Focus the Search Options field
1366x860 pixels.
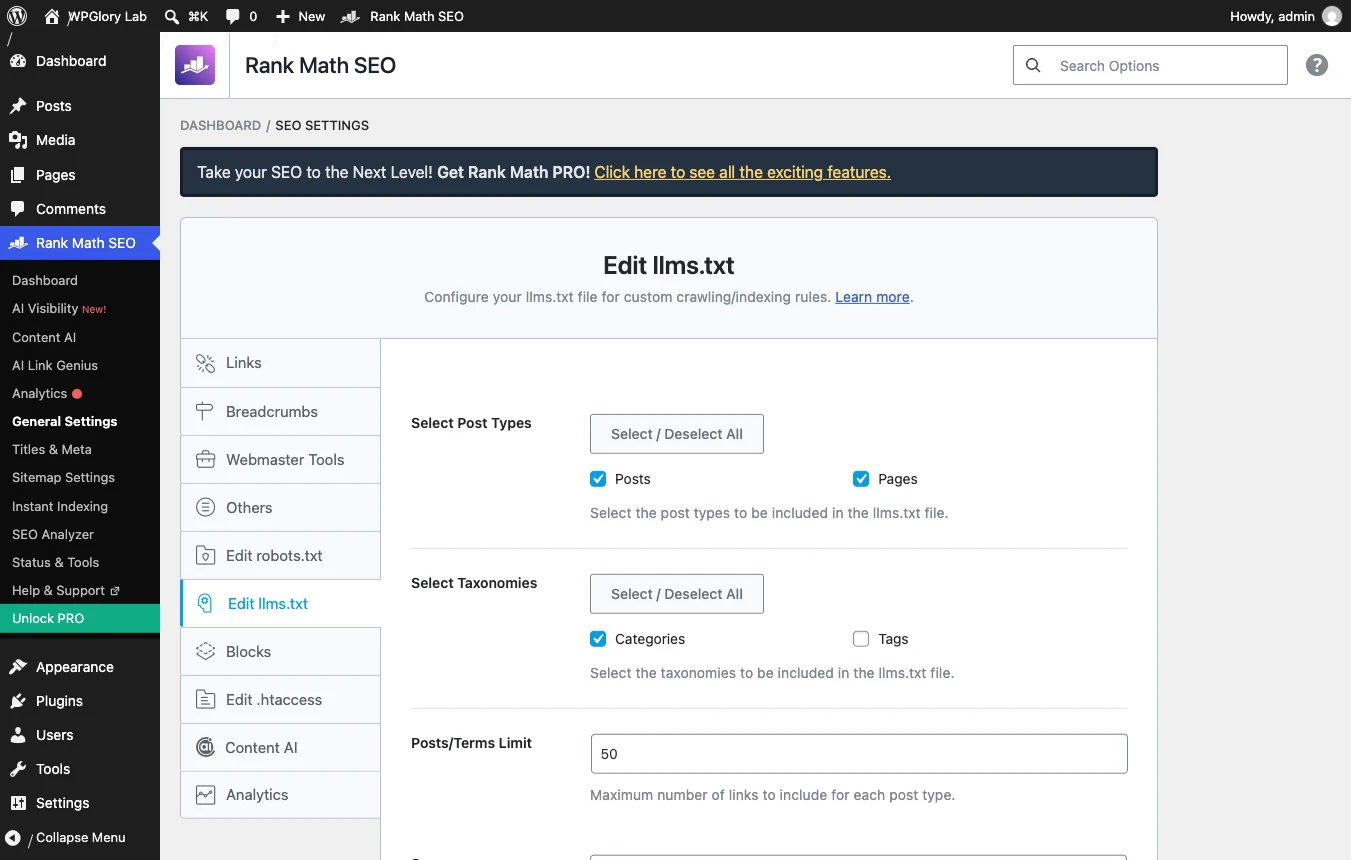click(1150, 65)
